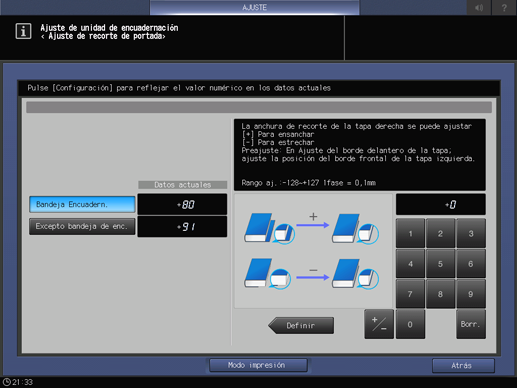Screen dimensions: 517x388
Task: Tap keypad digit 8
Action: pyautogui.click(x=440, y=294)
